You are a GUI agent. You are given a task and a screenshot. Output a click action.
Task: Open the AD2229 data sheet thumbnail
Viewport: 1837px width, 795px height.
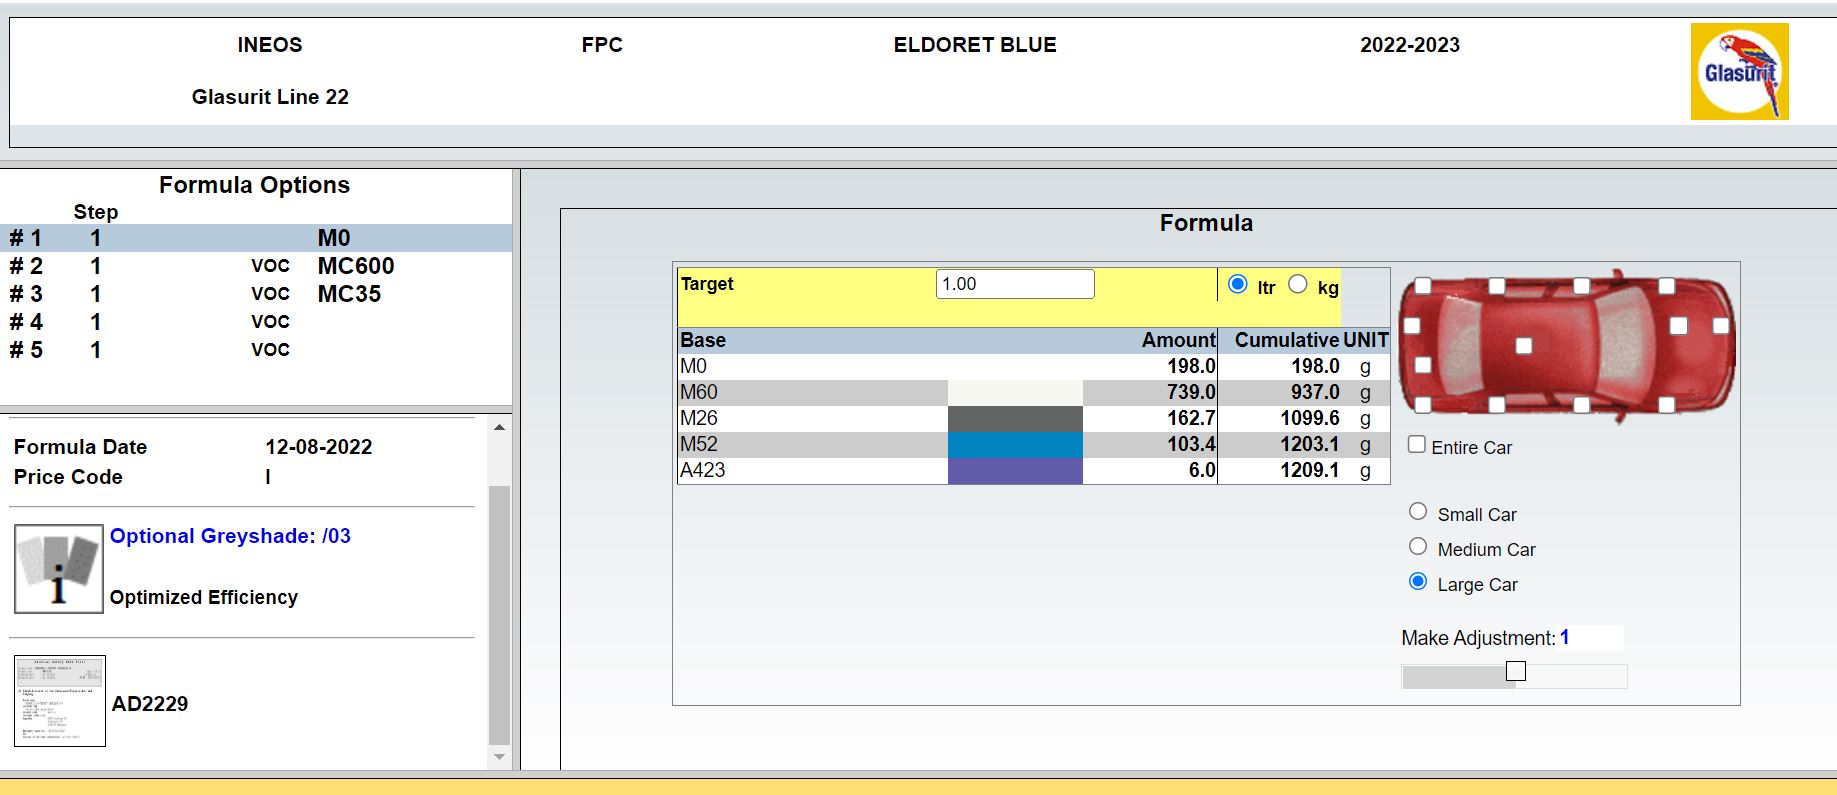click(x=60, y=701)
